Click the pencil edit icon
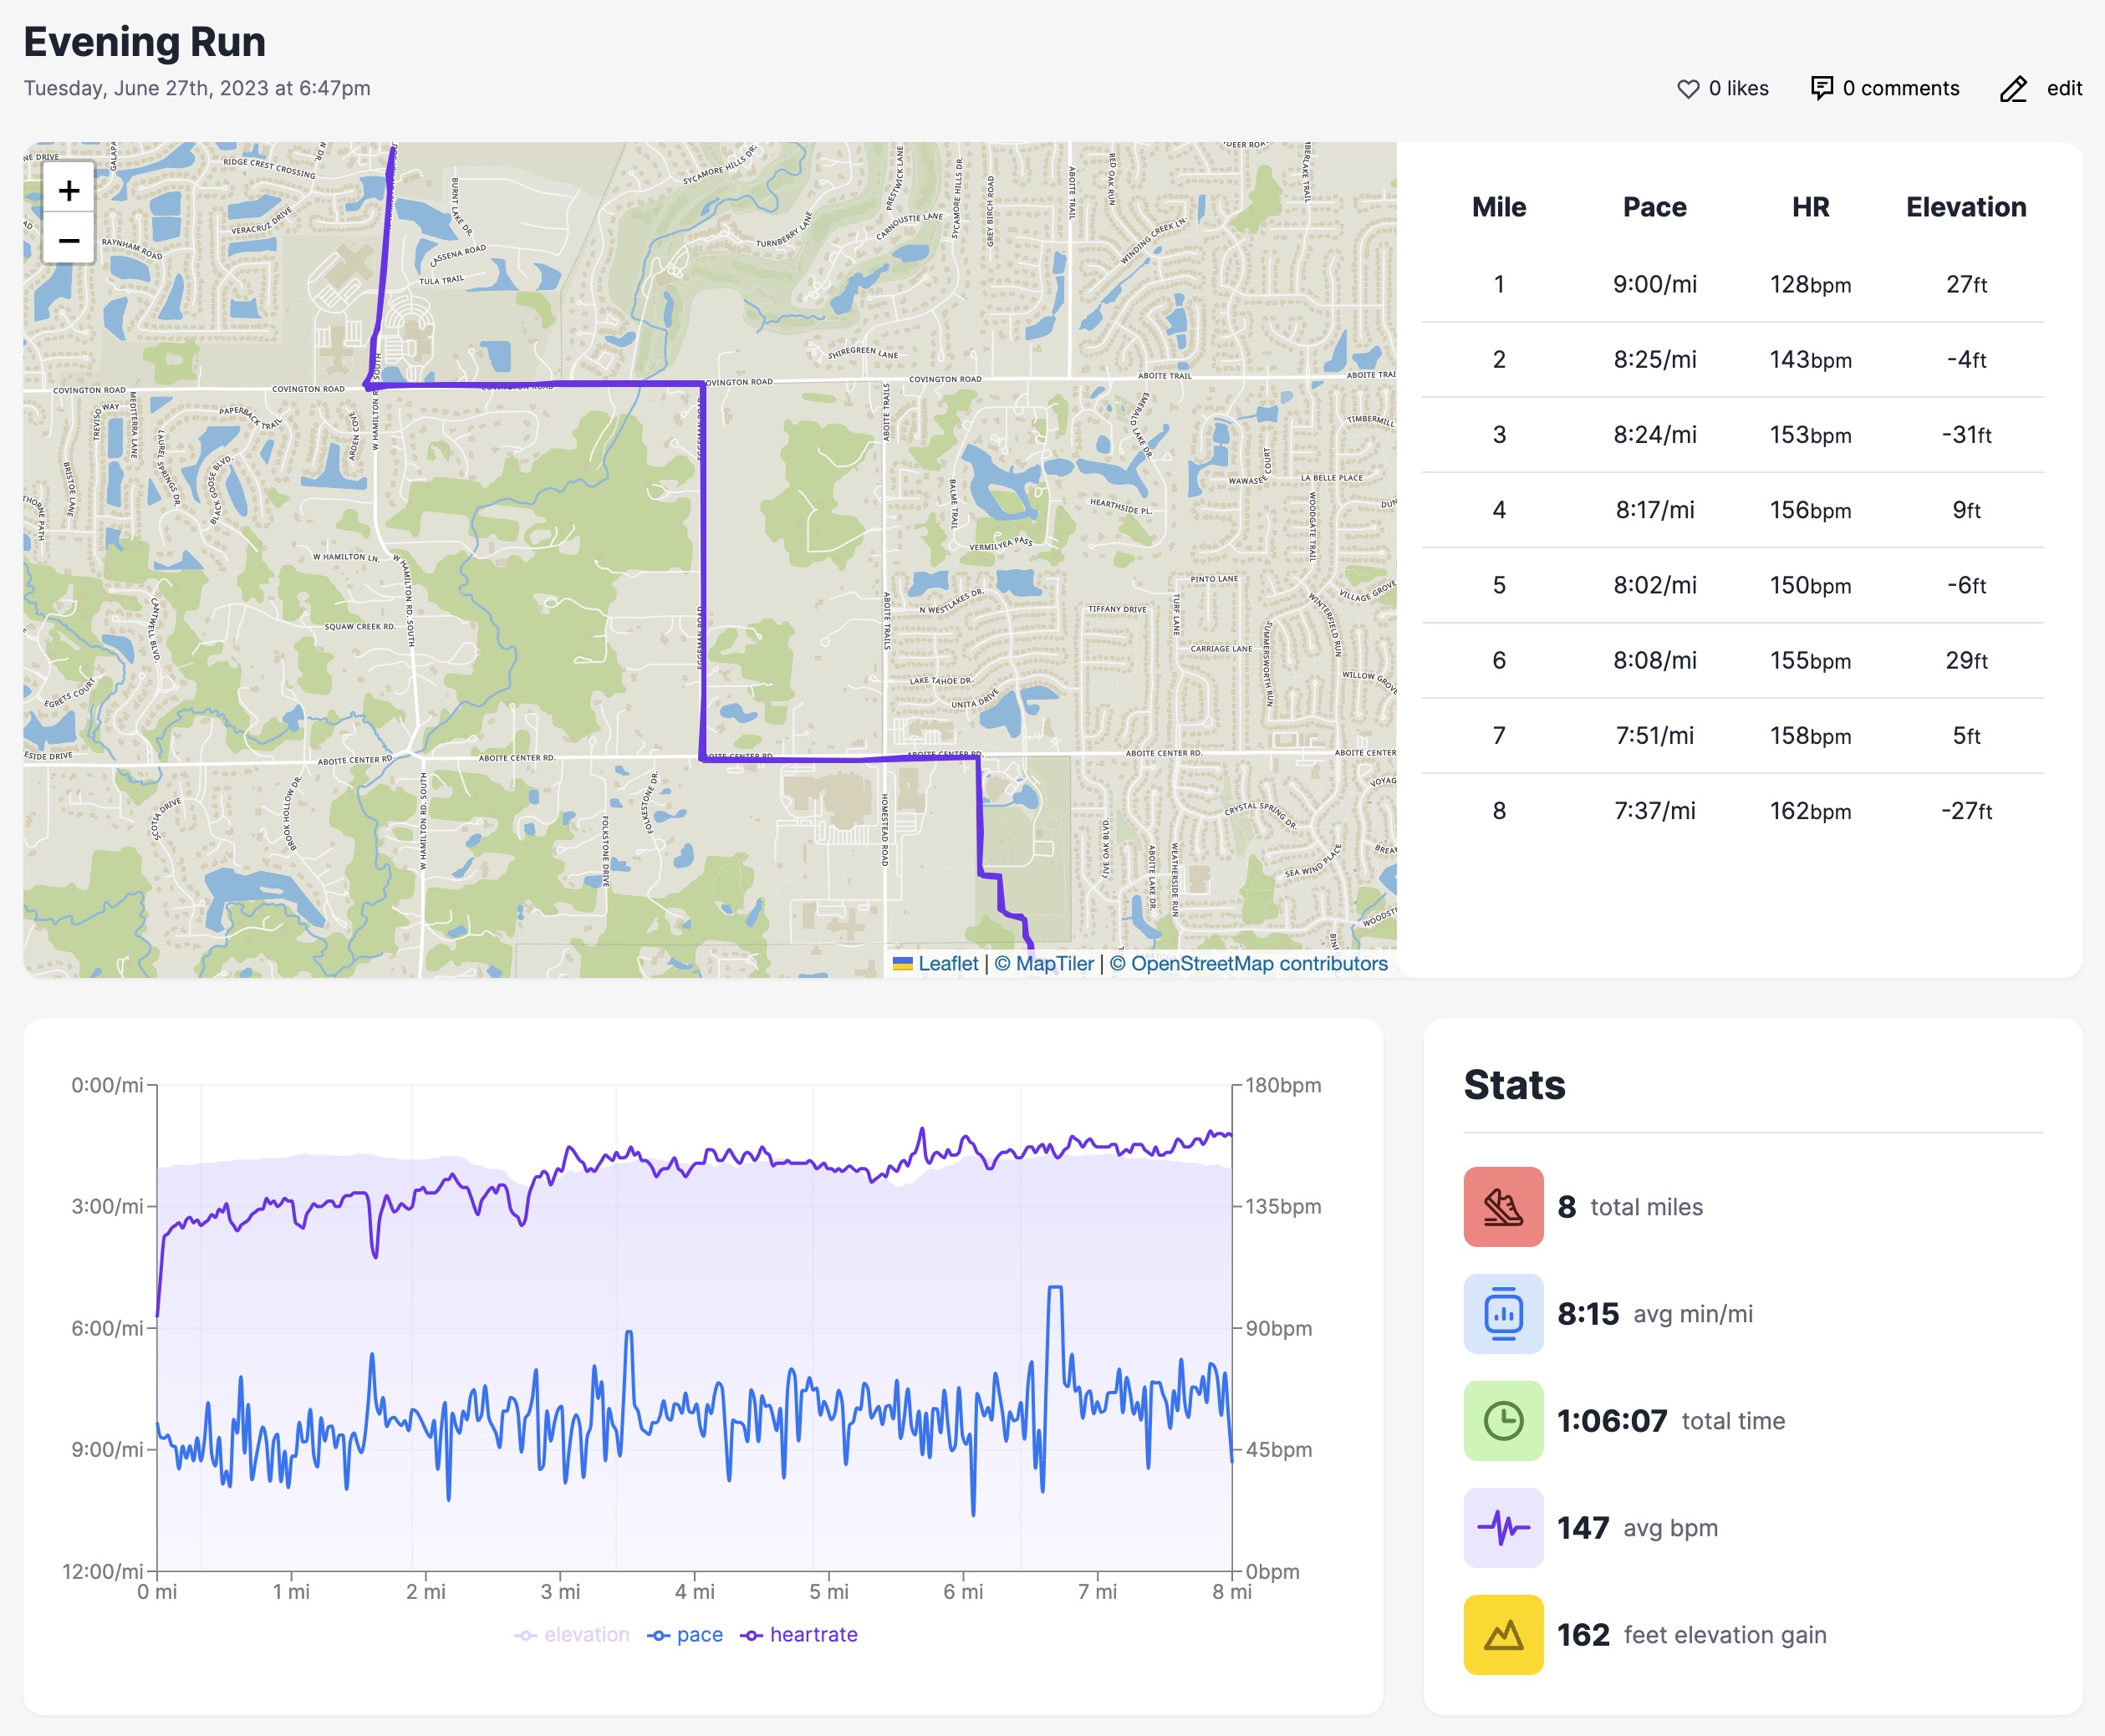Screen dimensions: 2105x1736 pos(2013,89)
